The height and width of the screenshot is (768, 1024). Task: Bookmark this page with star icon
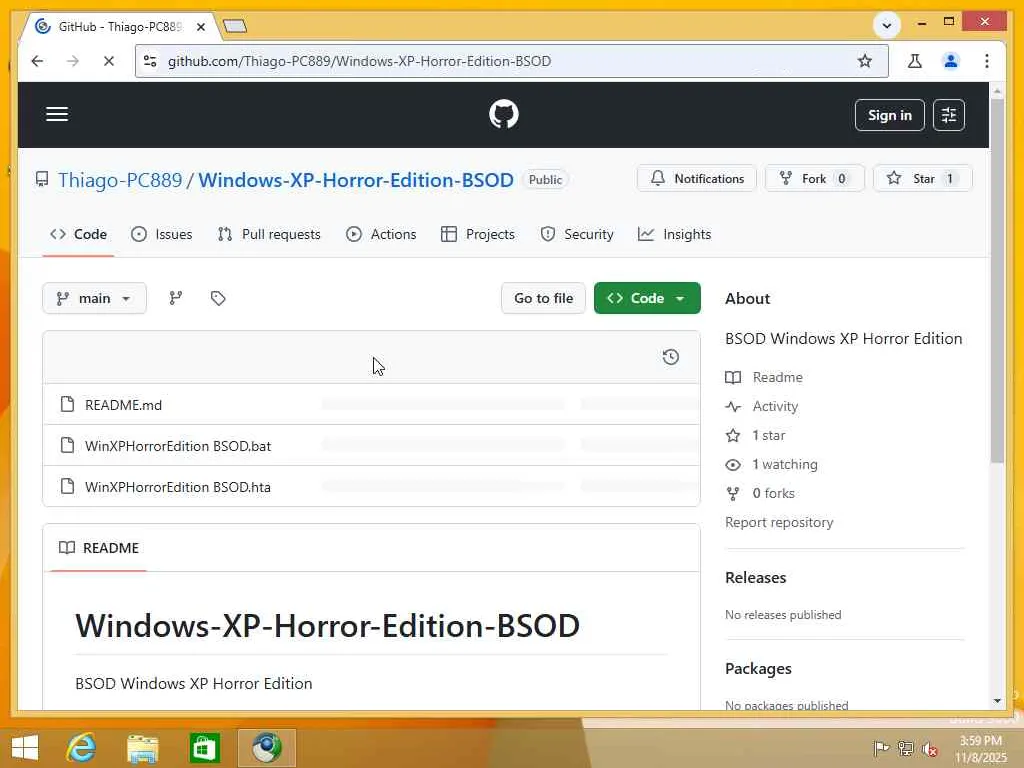point(865,61)
